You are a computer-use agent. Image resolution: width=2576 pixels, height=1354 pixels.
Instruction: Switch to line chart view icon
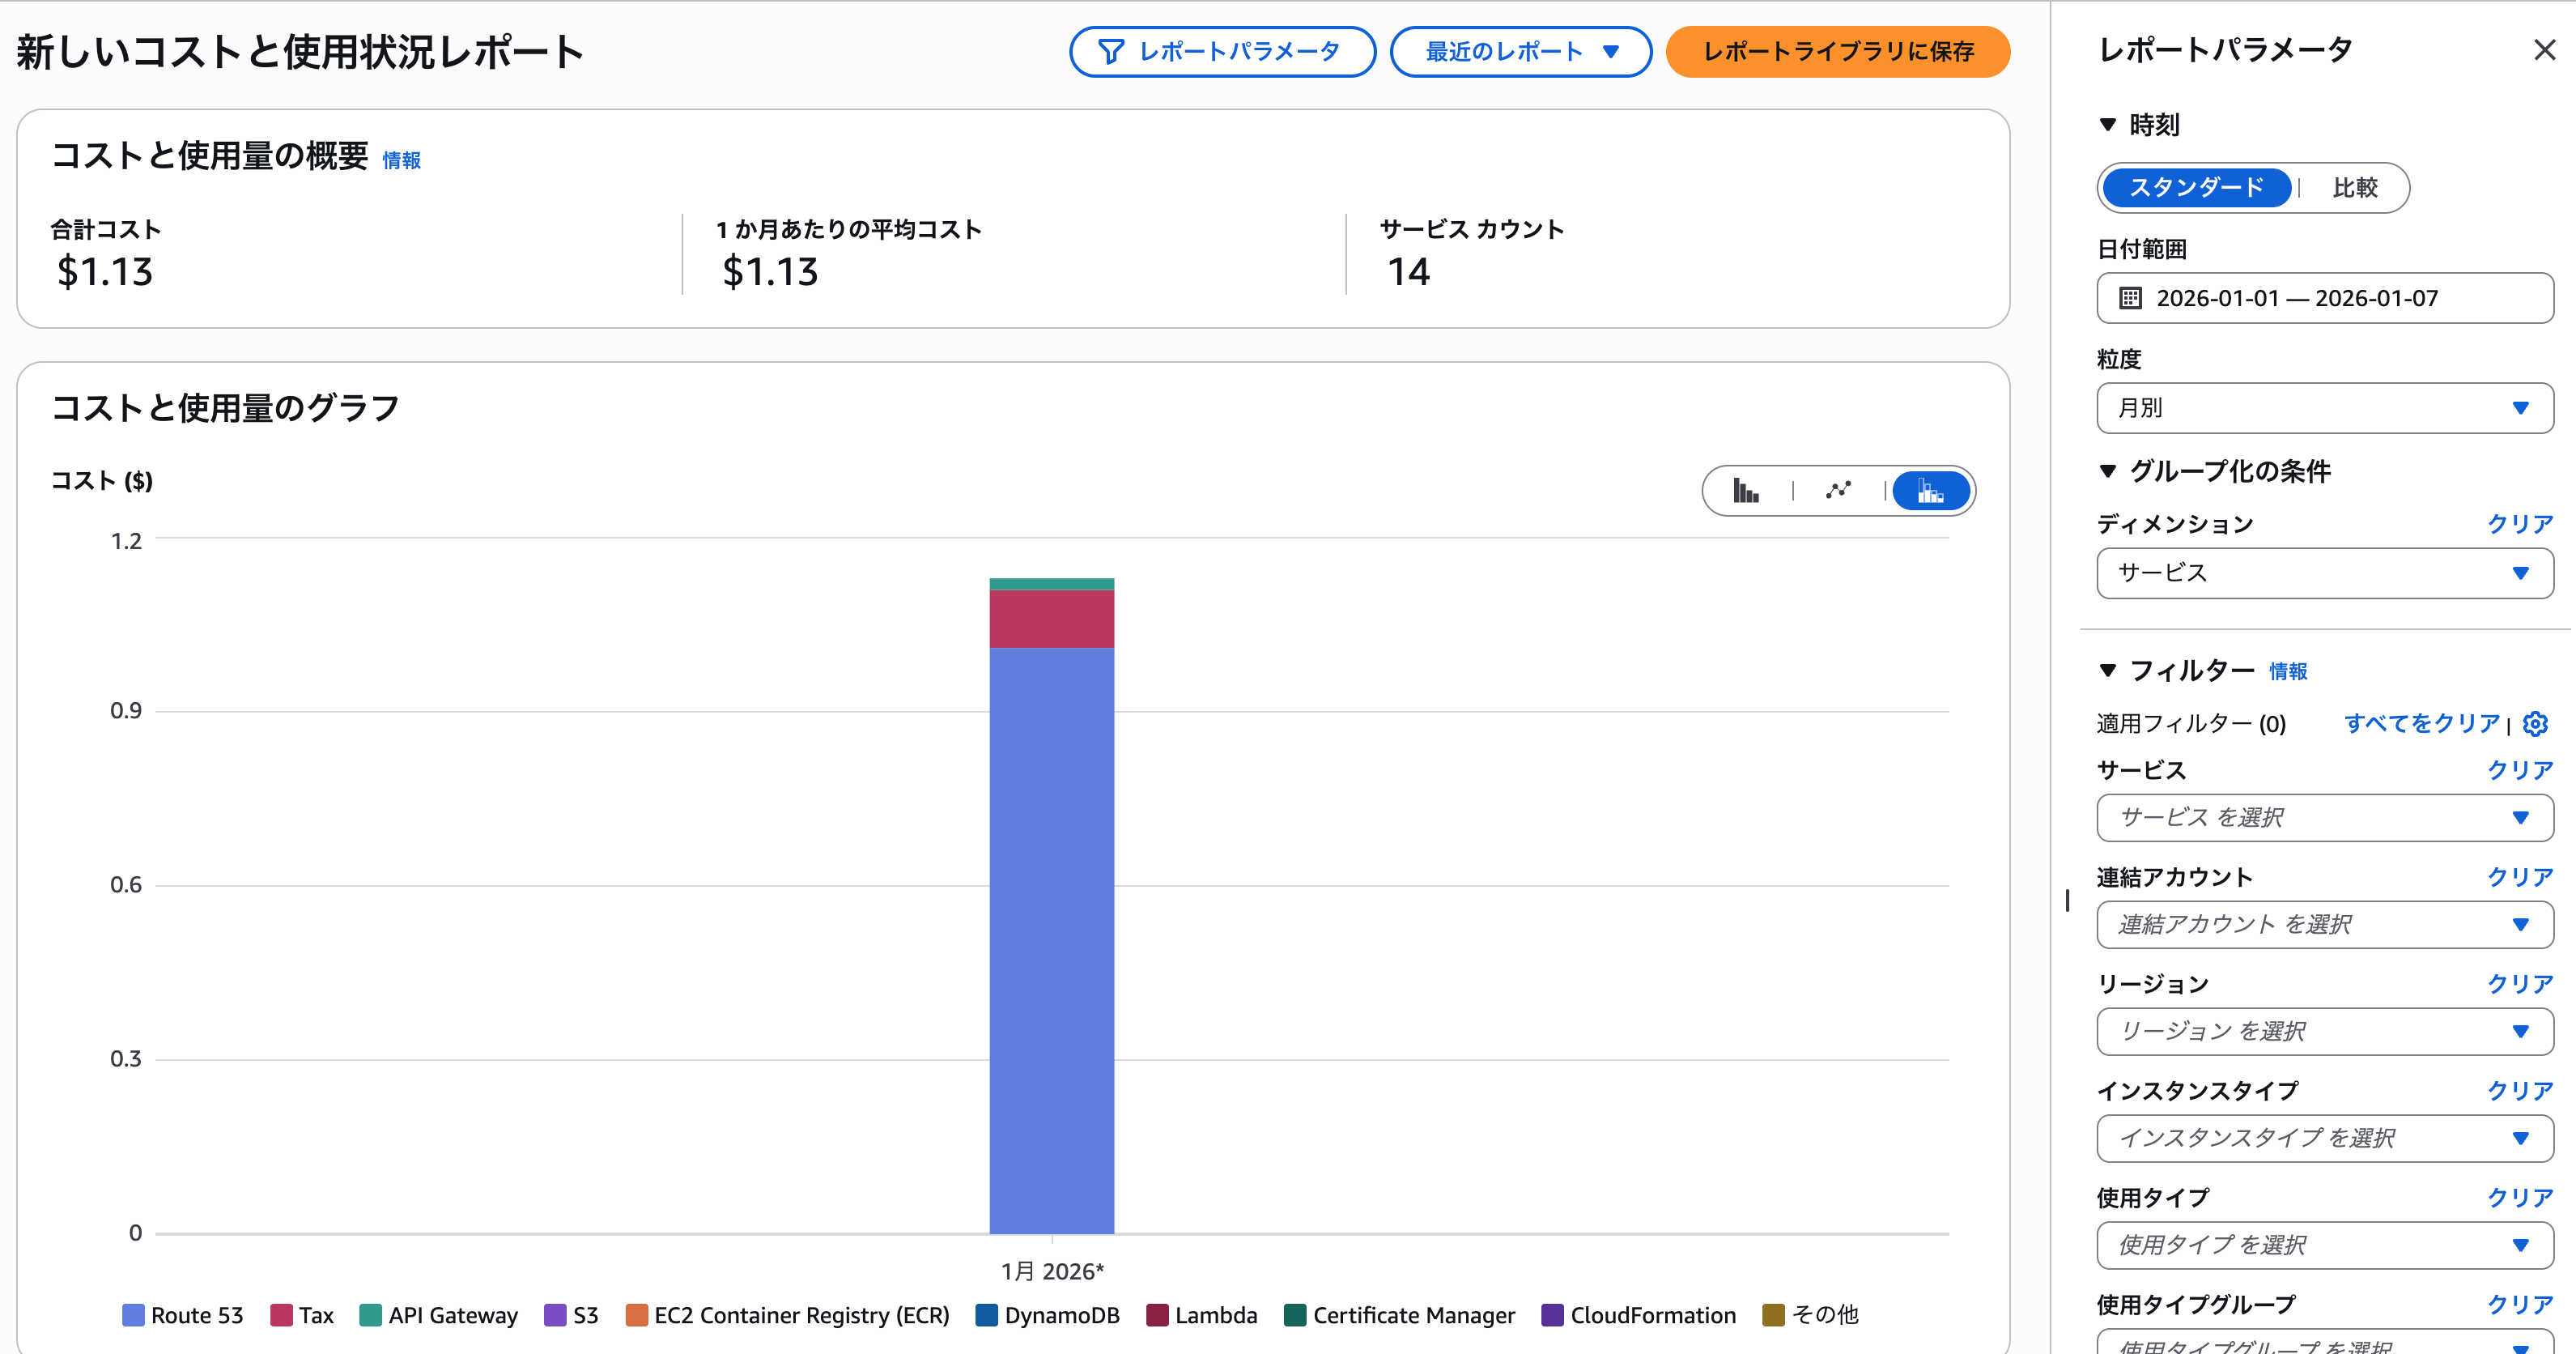(1838, 491)
